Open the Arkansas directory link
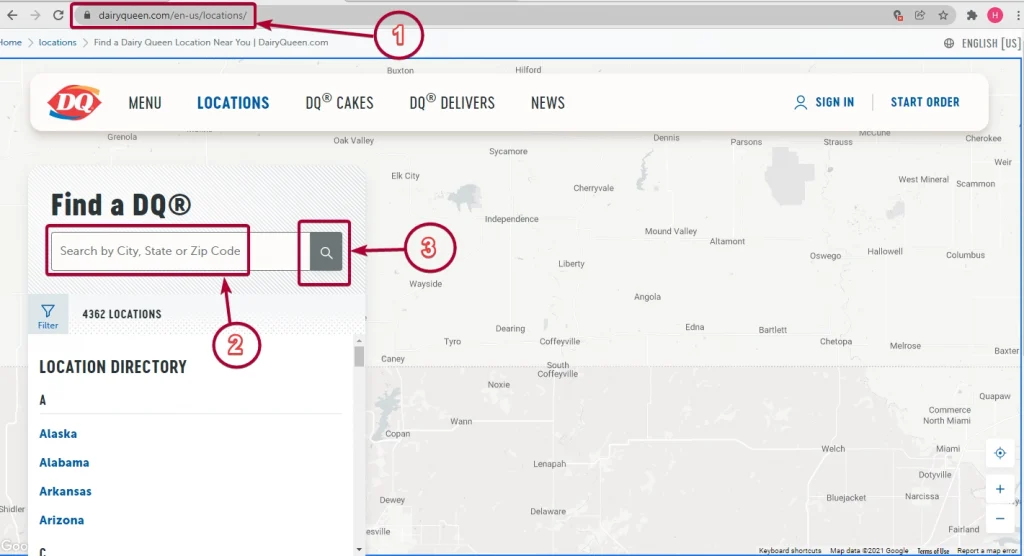Image resolution: width=1024 pixels, height=556 pixels. pos(65,491)
